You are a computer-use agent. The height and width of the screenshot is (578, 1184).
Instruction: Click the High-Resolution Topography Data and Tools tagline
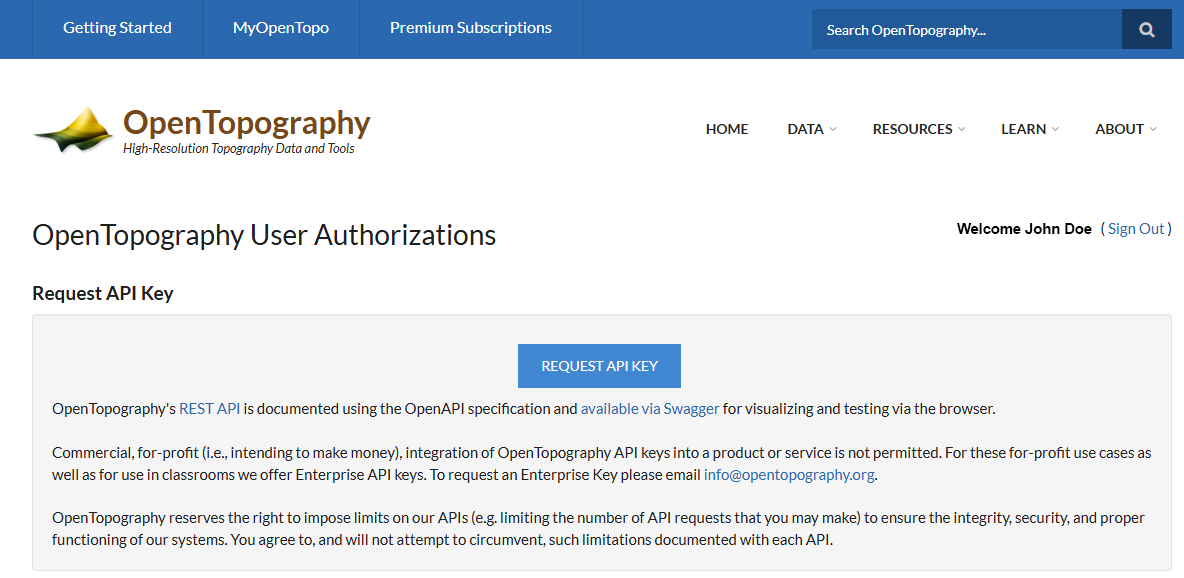coord(239,149)
